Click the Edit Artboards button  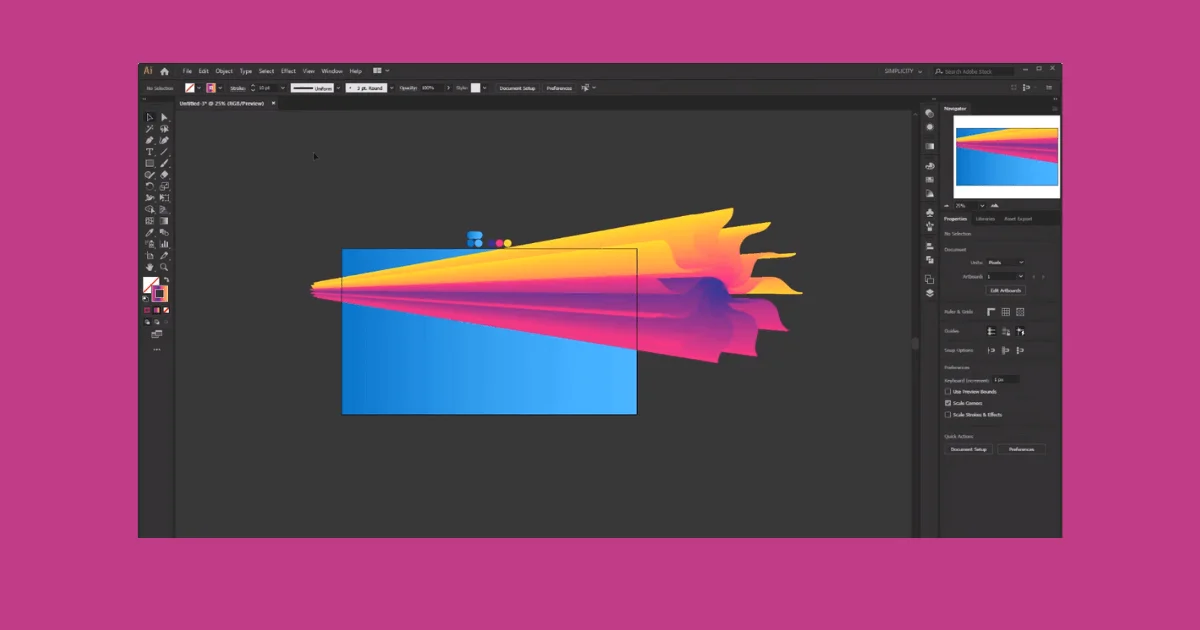[1005, 290]
